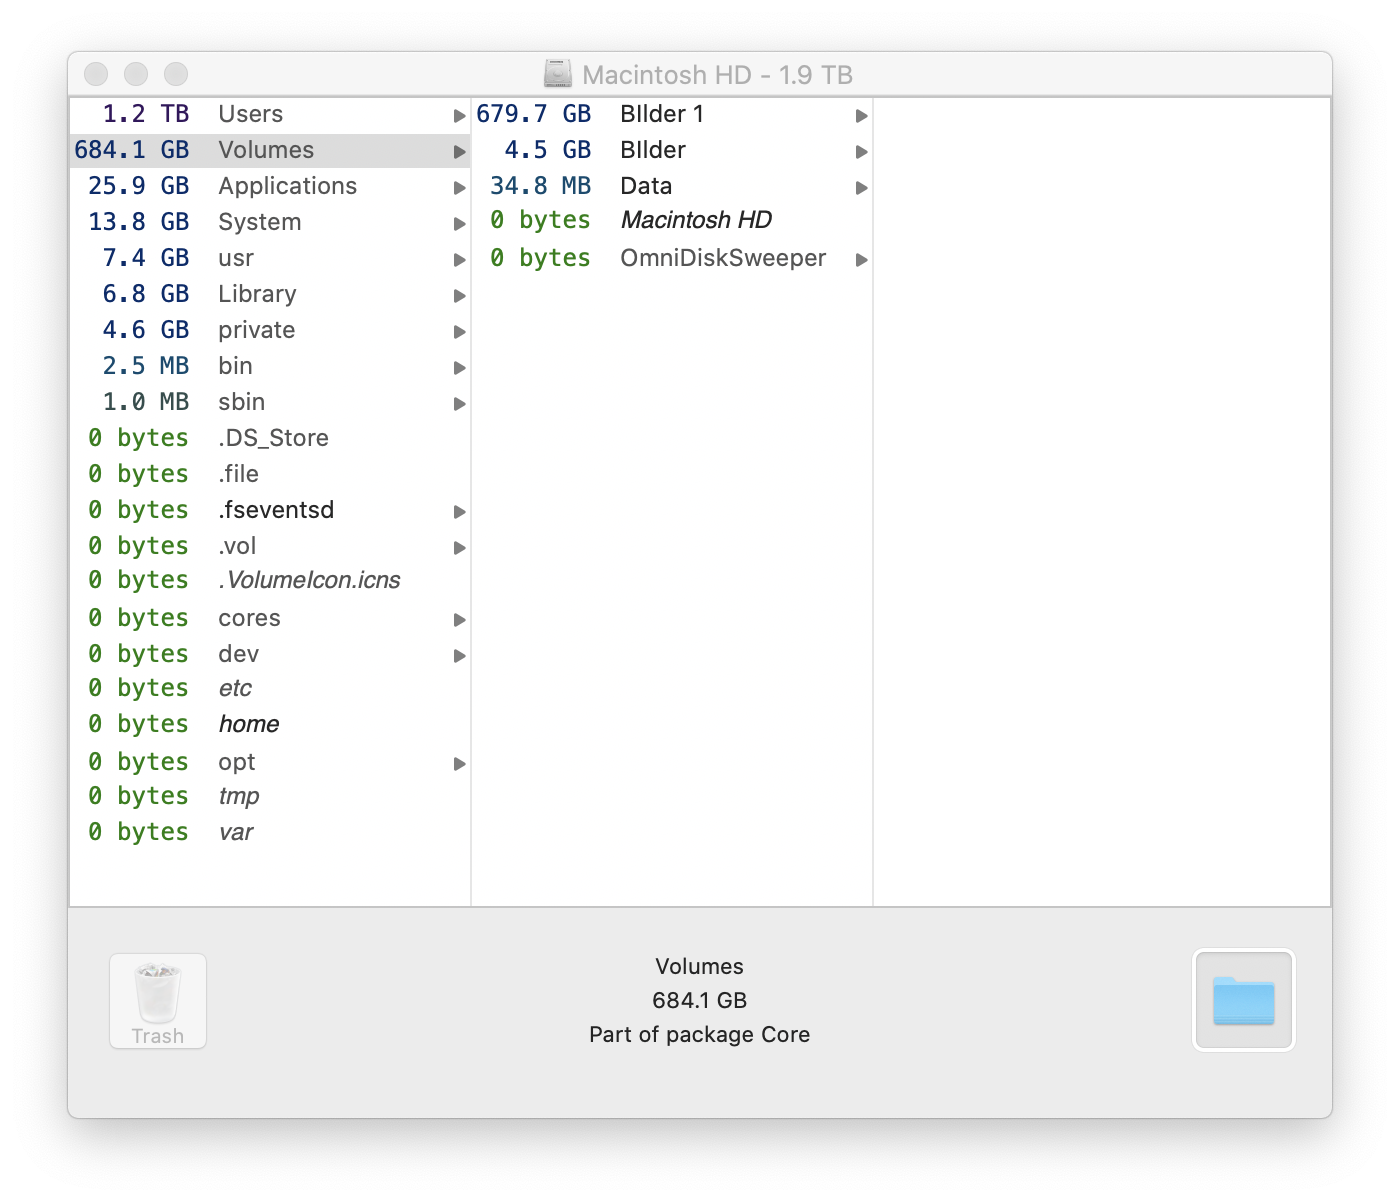Expand the 4.5 GB BIlder arrow

[x=862, y=152]
